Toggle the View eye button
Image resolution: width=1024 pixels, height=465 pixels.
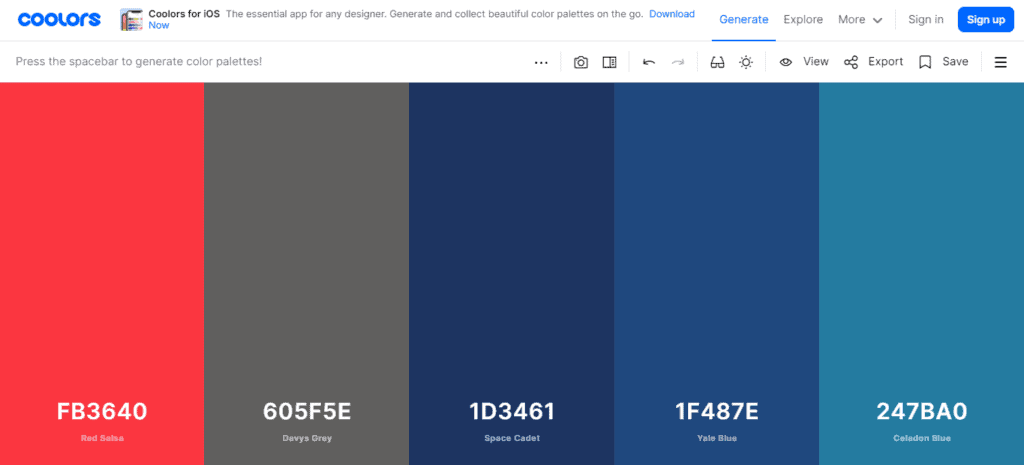pyautogui.click(x=804, y=62)
